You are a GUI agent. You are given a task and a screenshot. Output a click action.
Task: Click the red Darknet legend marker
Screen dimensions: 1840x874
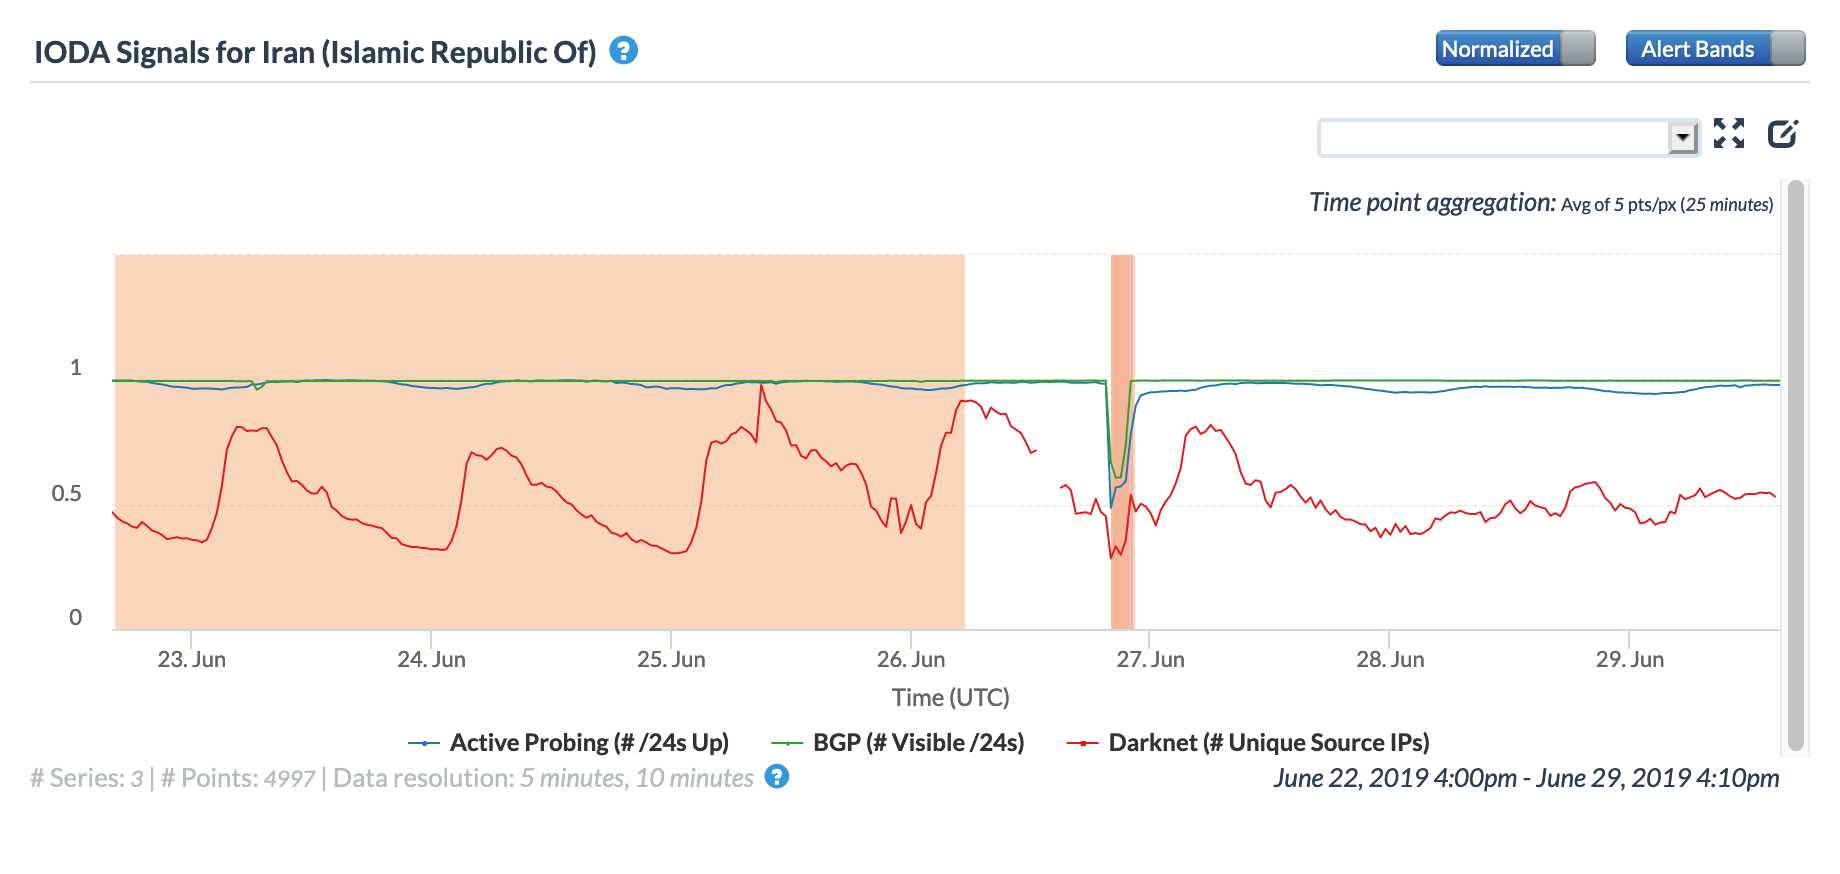pos(1083,743)
